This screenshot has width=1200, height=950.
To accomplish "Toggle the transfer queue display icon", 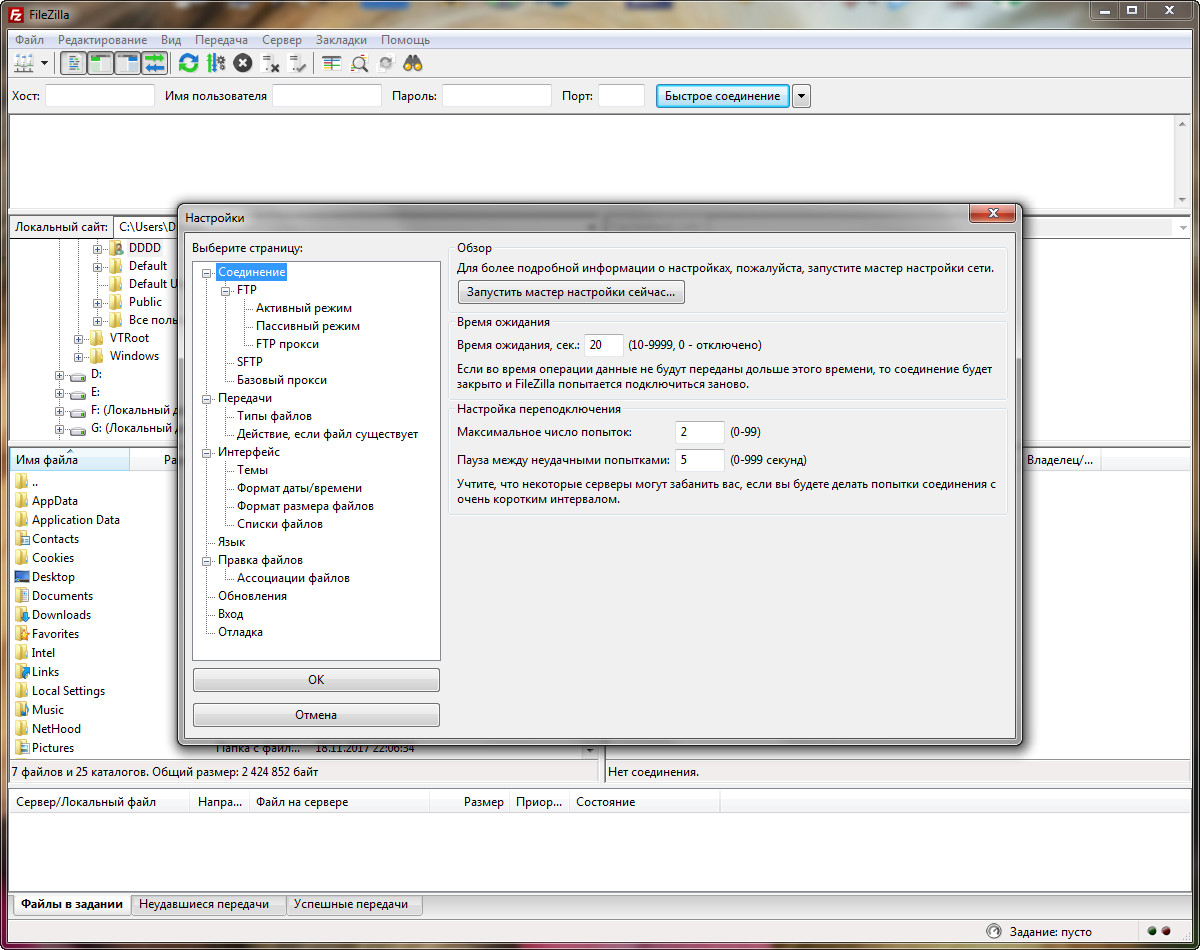I will tap(154, 63).
